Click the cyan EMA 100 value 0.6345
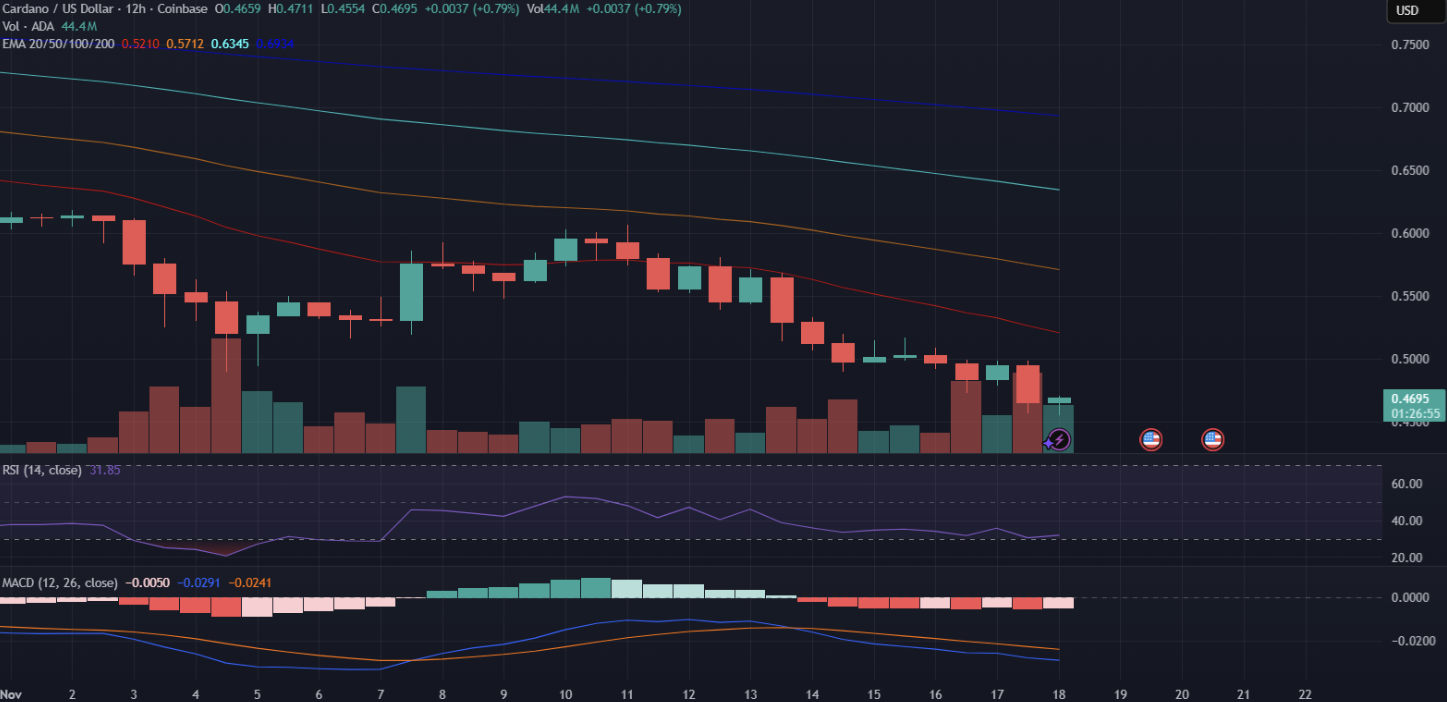Screen dimensions: 1447x702 coord(231,44)
